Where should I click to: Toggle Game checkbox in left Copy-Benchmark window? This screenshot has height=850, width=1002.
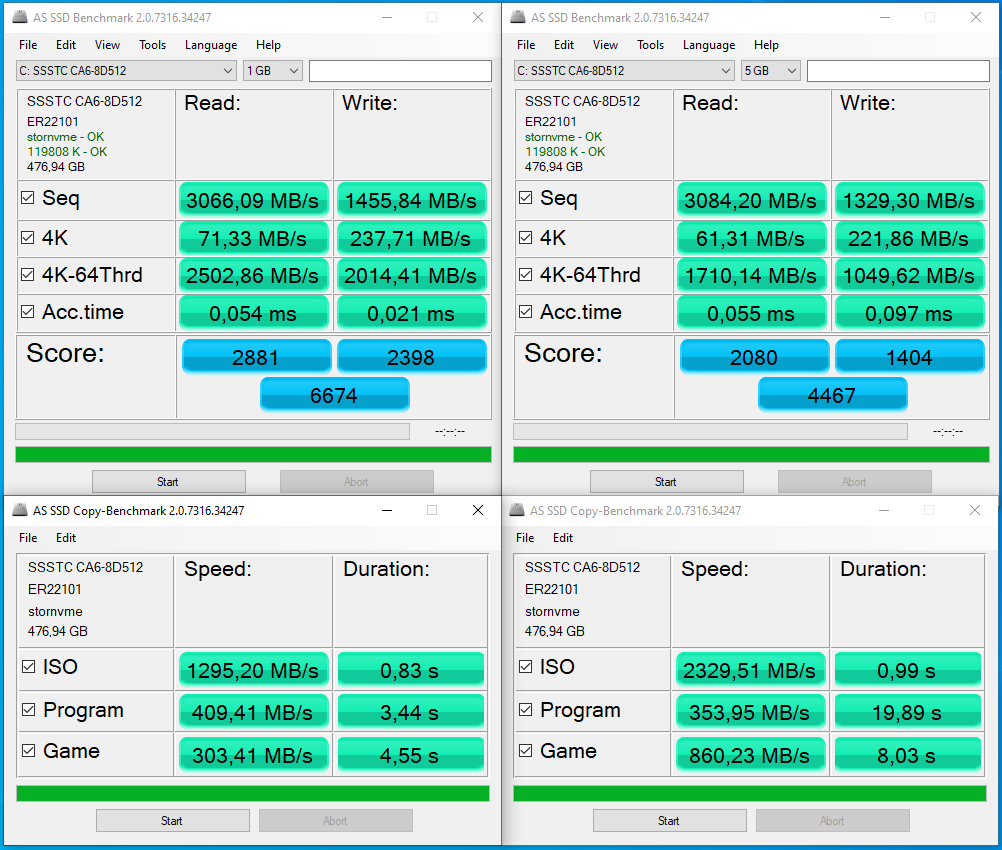pos(29,750)
